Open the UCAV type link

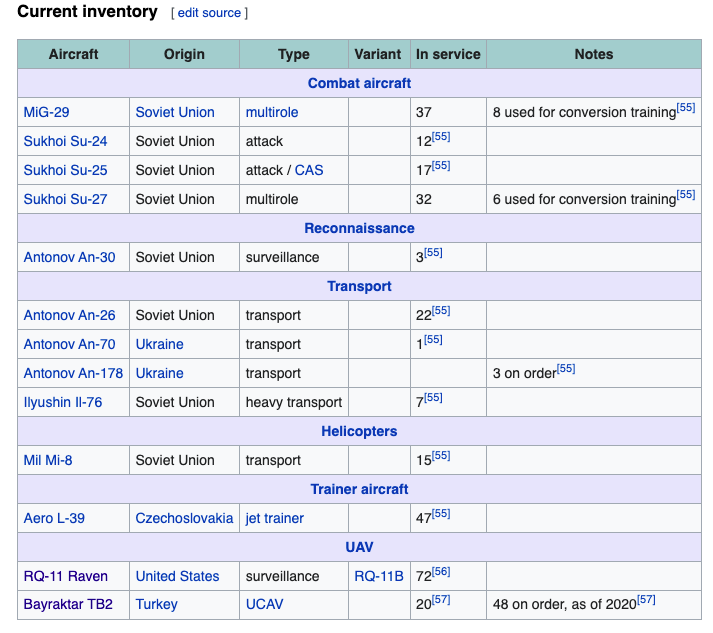click(x=265, y=604)
